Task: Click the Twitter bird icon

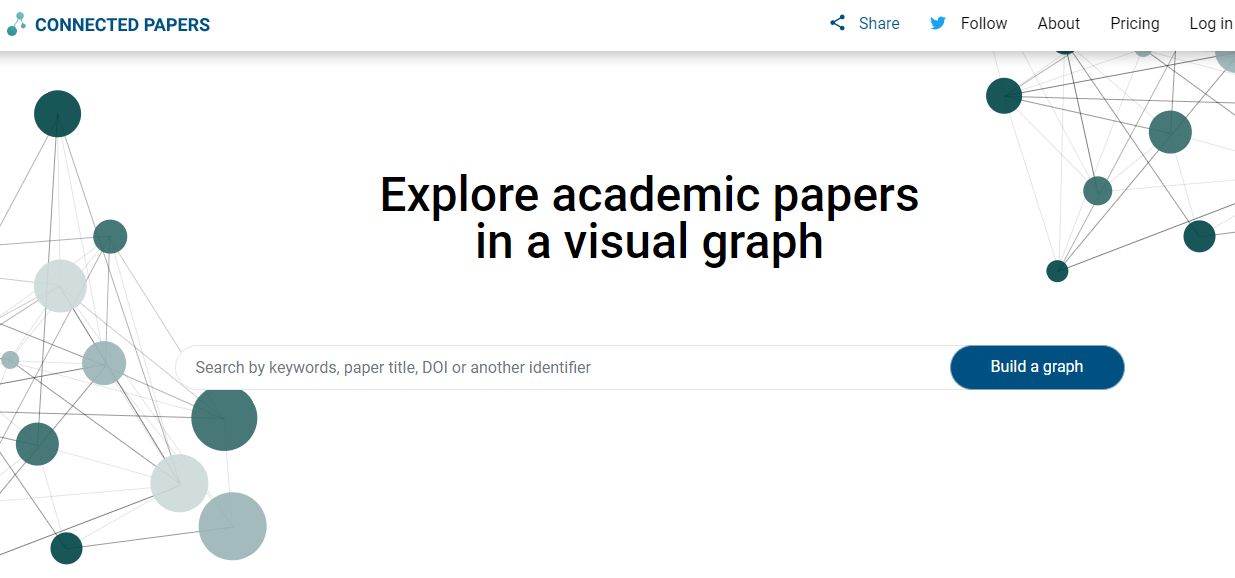Action: pyautogui.click(x=938, y=23)
